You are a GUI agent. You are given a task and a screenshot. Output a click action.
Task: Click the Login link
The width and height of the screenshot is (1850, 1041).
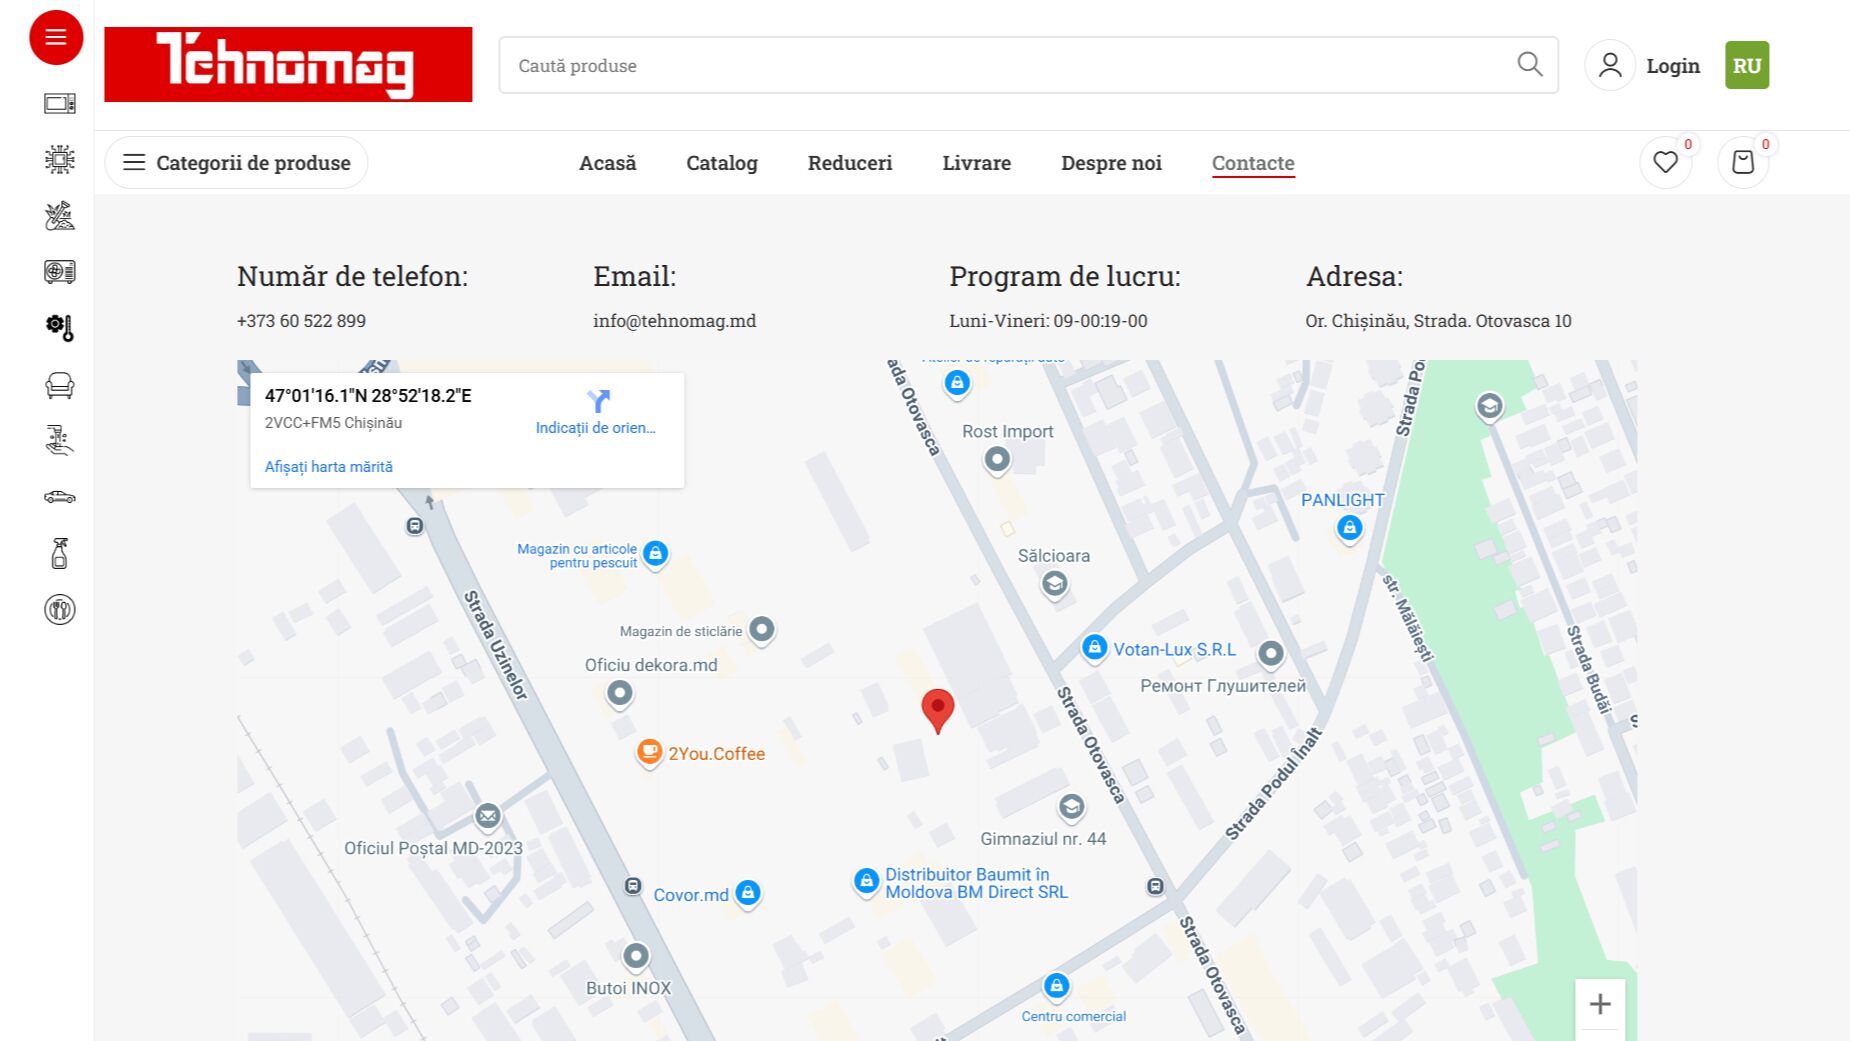pos(1673,66)
